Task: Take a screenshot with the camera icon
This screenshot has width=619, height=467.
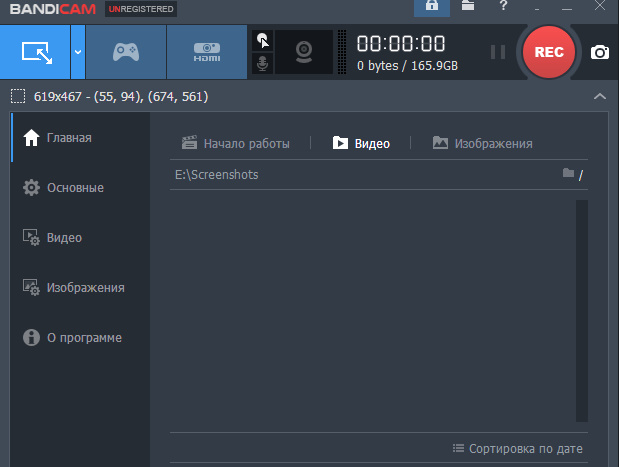Action: [600, 52]
